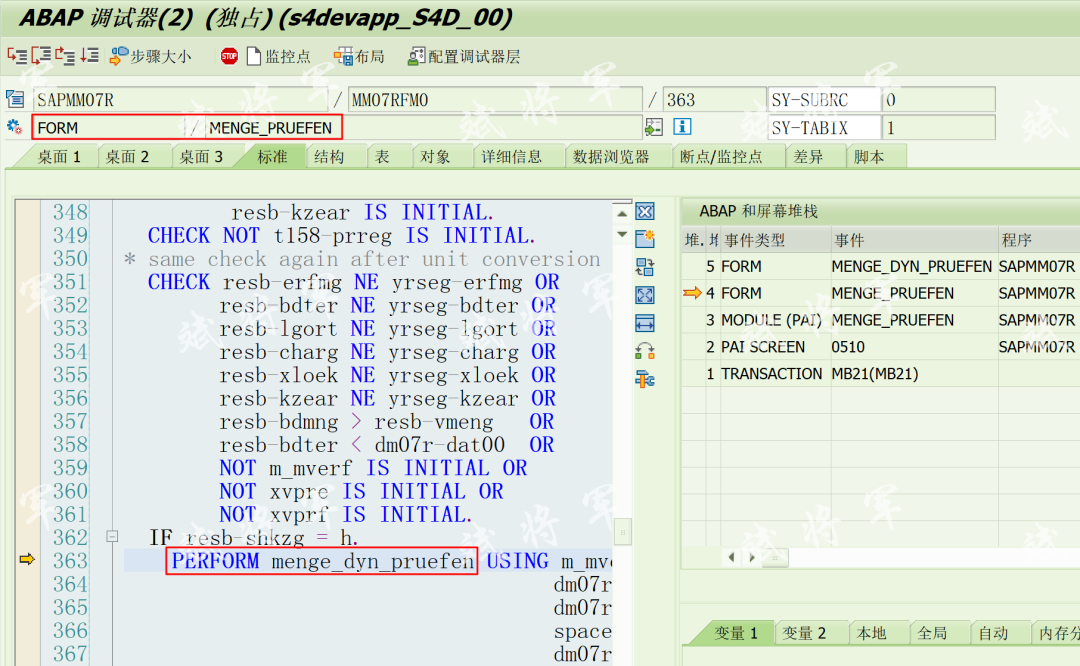Click the scroll-up arrow of the code editor

click(624, 212)
